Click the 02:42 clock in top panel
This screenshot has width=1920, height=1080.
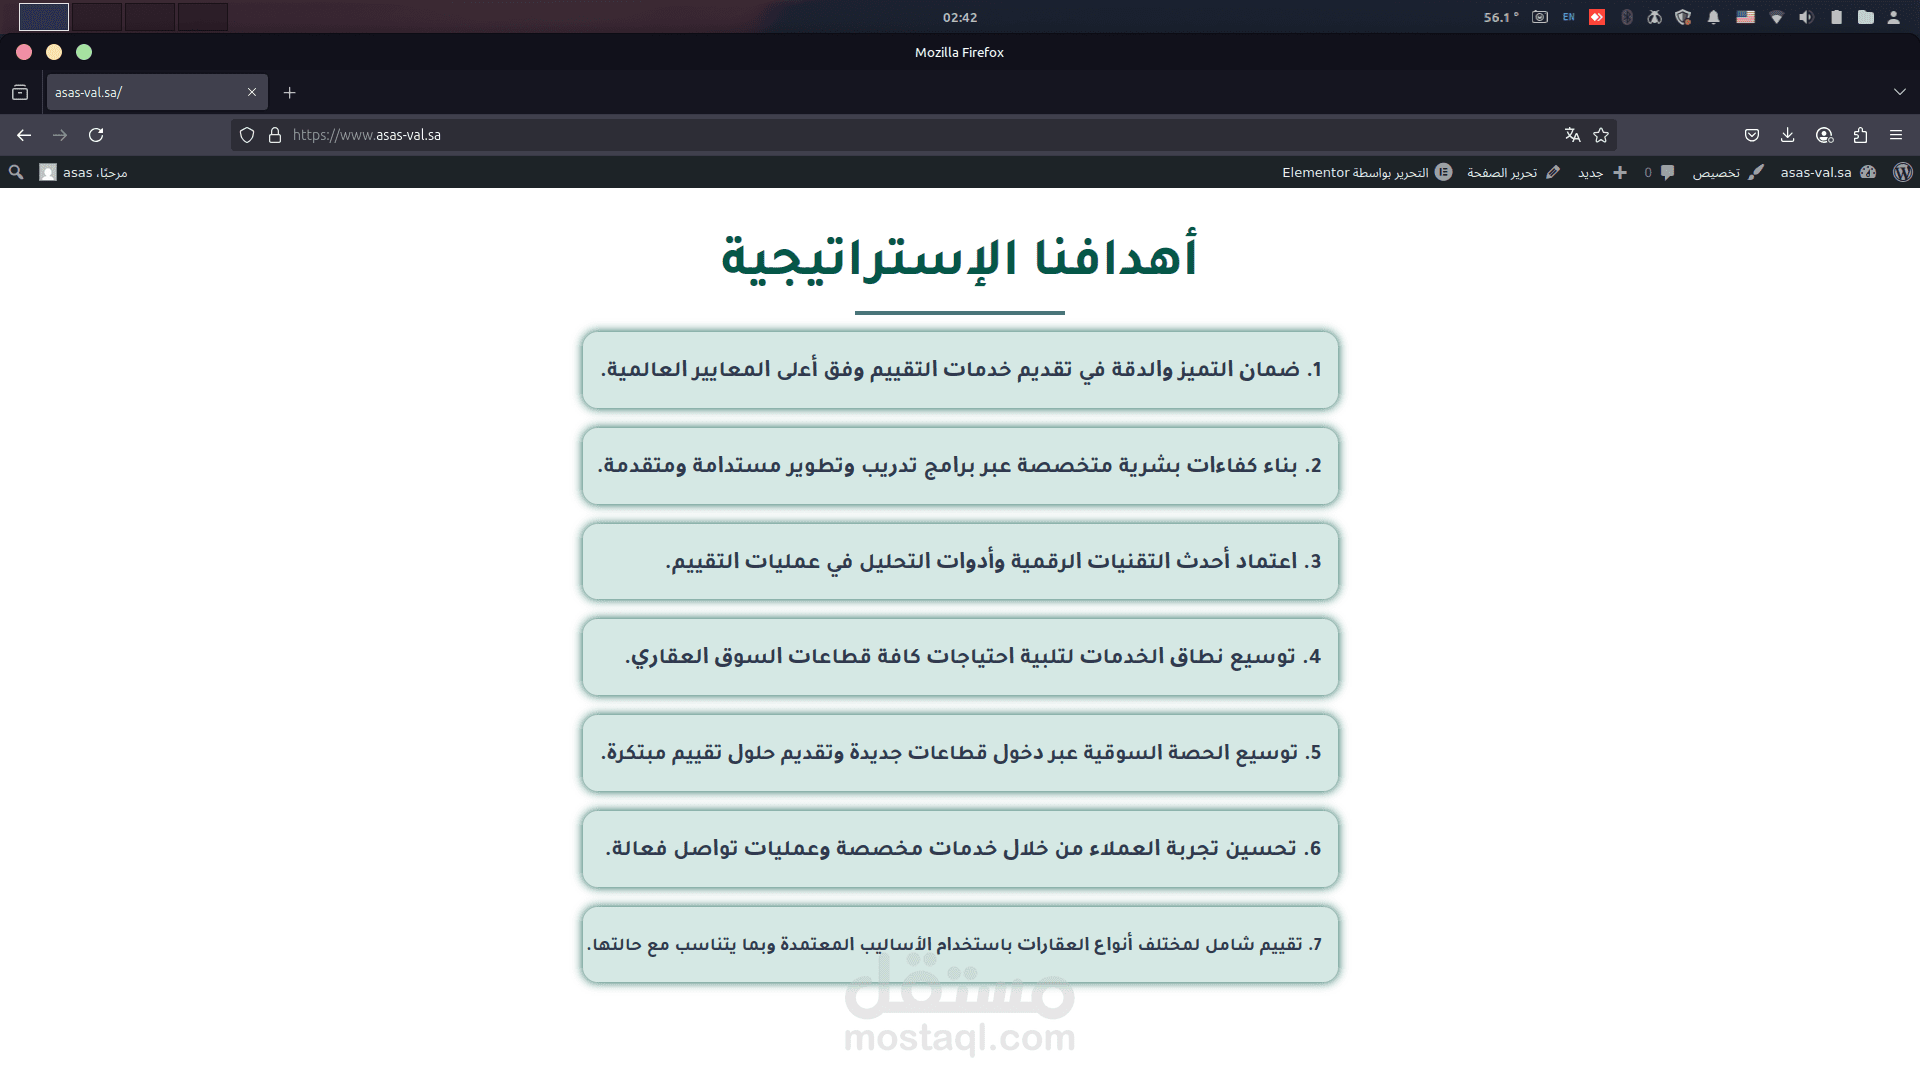[960, 17]
